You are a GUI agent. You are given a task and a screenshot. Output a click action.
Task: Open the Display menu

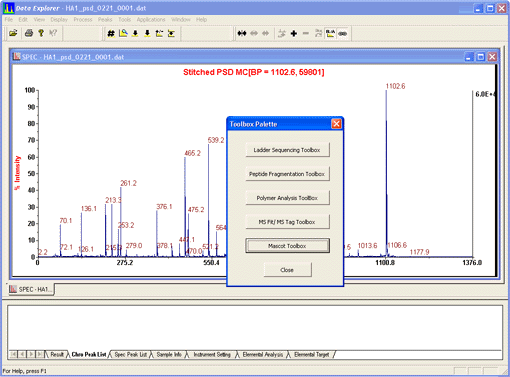59,20
